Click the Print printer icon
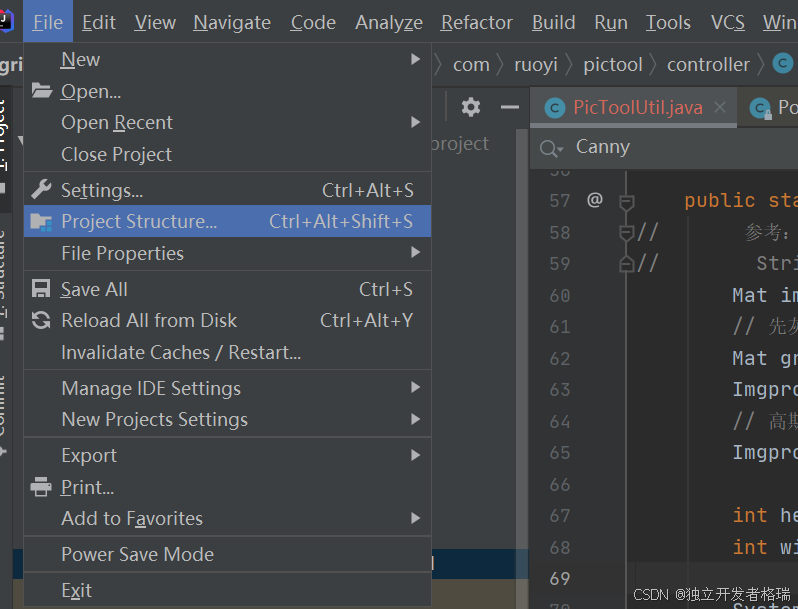The width and height of the screenshot is (798, 609). [41, 487]
